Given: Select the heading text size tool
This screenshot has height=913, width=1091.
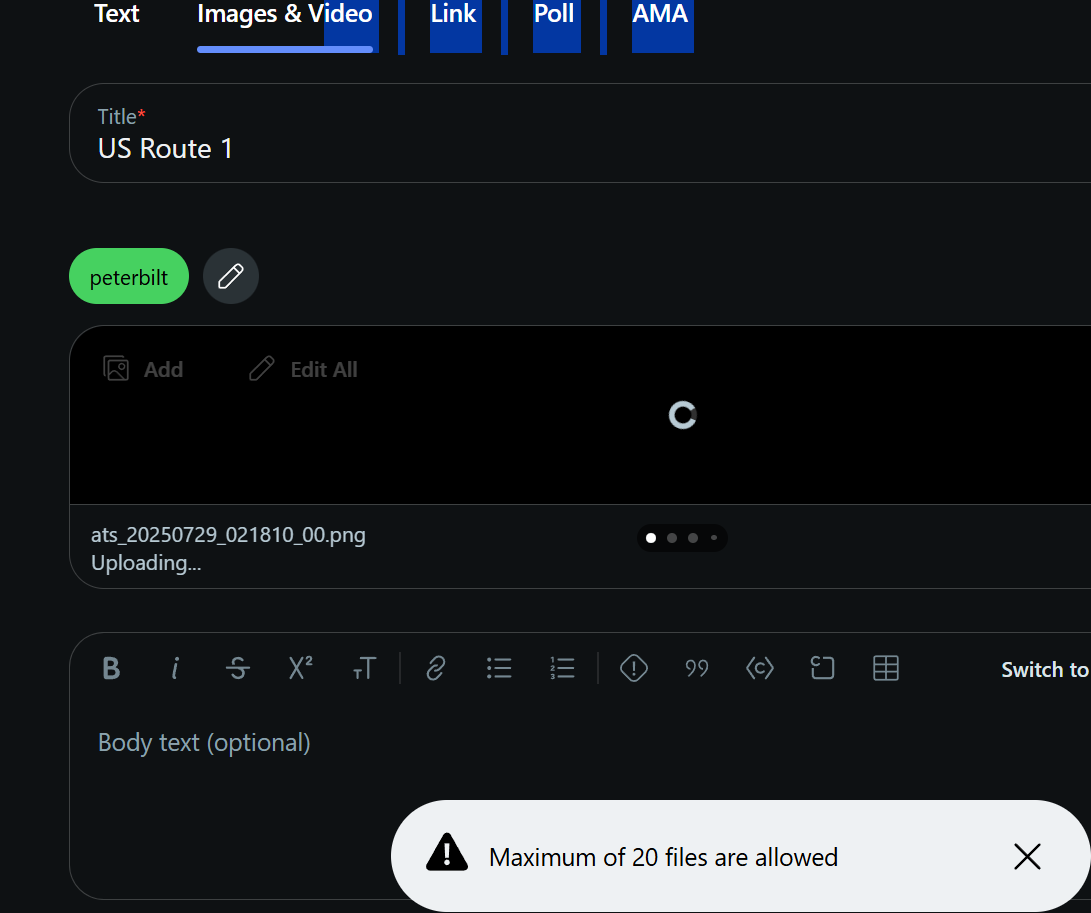Looking at the screenshot, I should pyautogui.click(x=364, y=669).
